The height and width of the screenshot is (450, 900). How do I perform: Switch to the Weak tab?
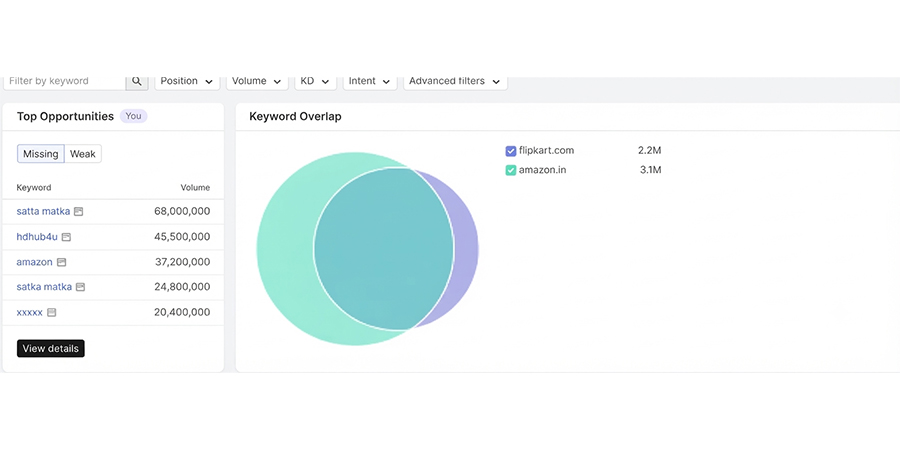(83, 154)
